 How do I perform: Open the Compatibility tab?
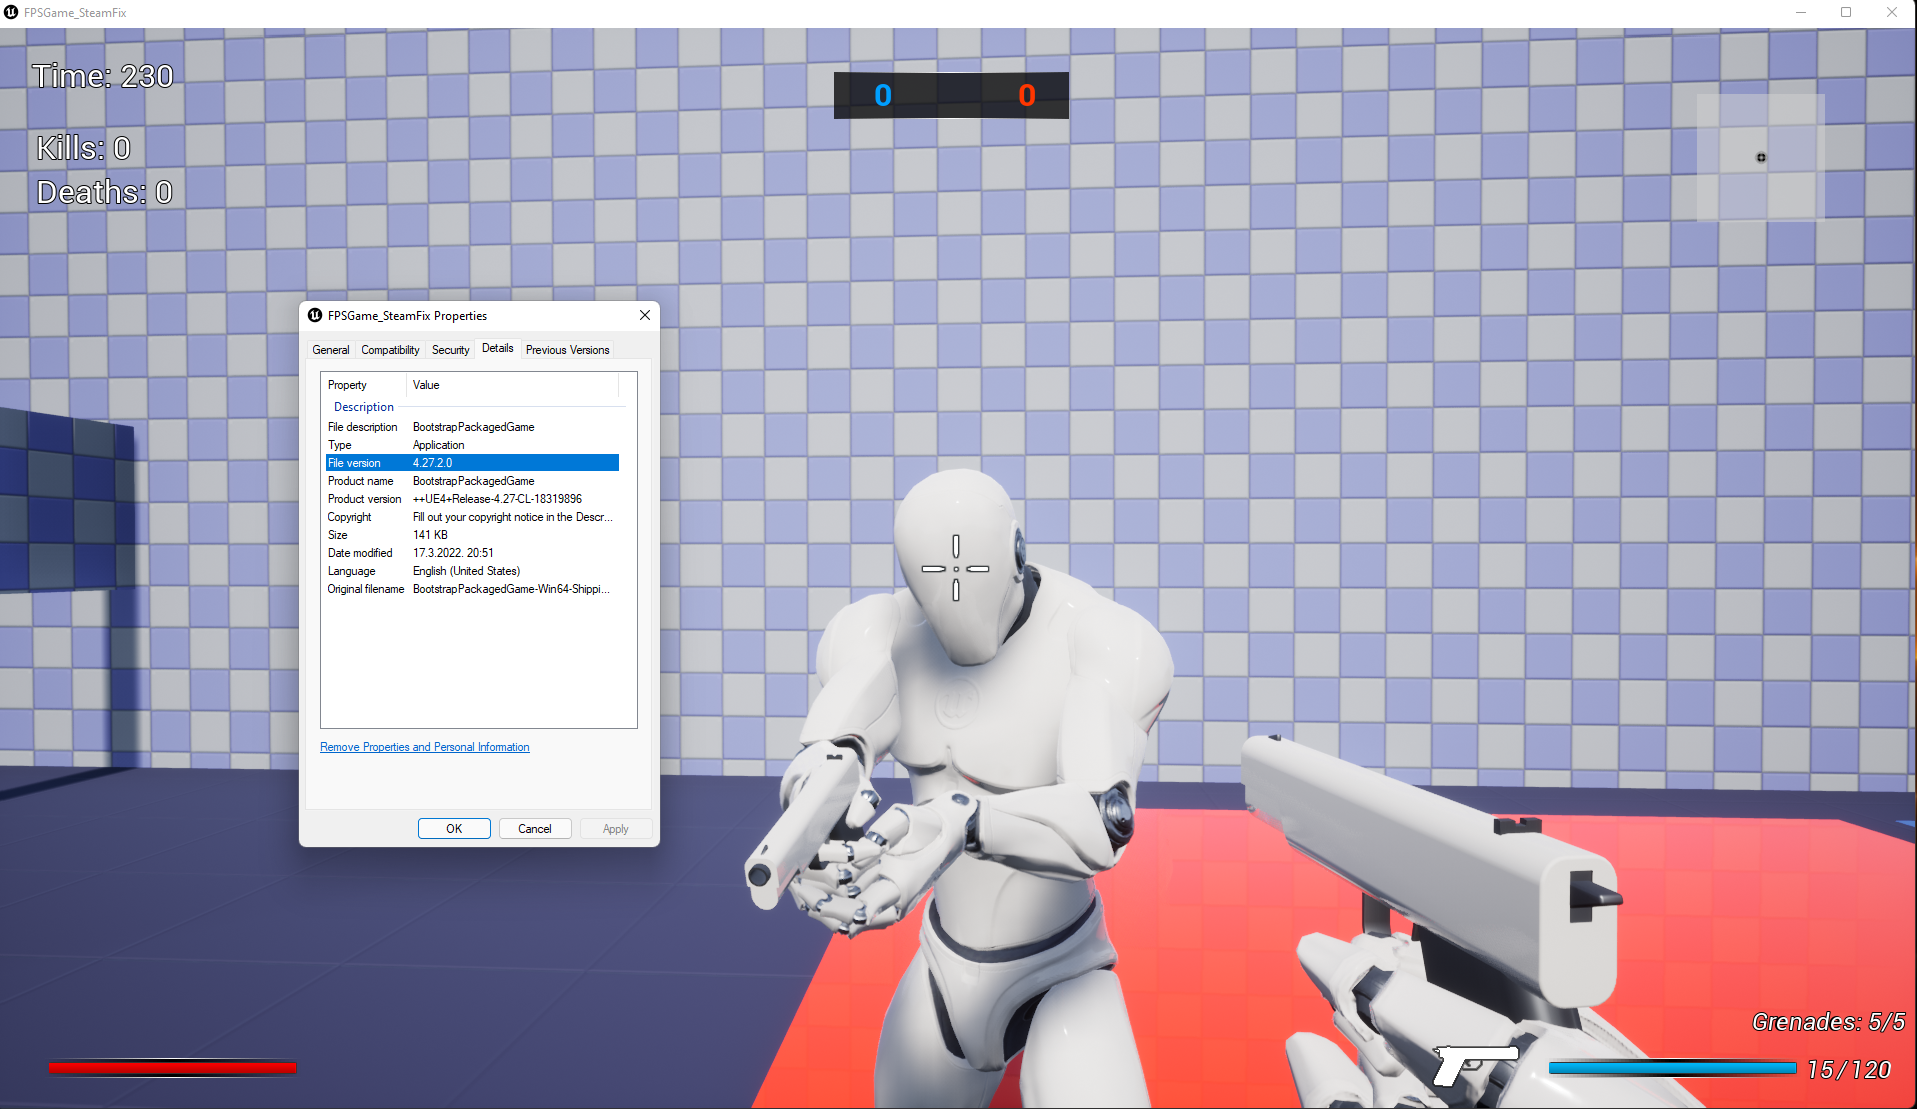[x=390, y=350]
